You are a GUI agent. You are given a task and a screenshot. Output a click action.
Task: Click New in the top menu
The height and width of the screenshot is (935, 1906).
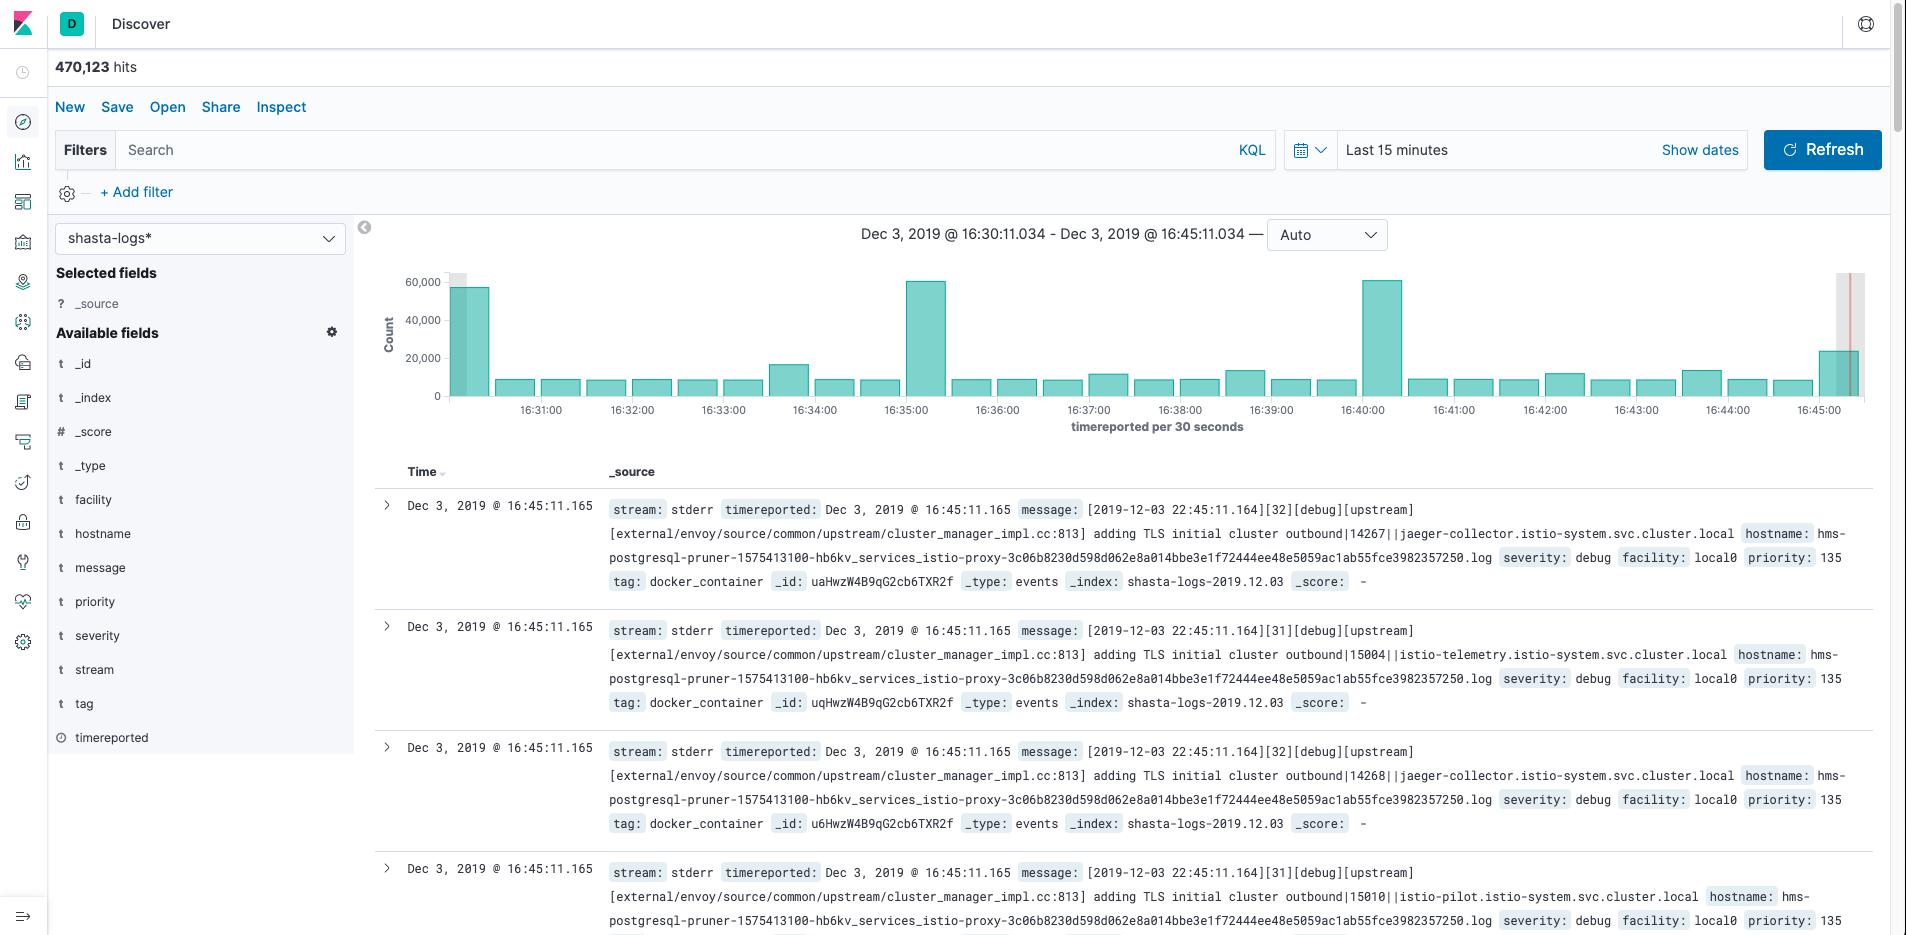click(x=70, y=107)
